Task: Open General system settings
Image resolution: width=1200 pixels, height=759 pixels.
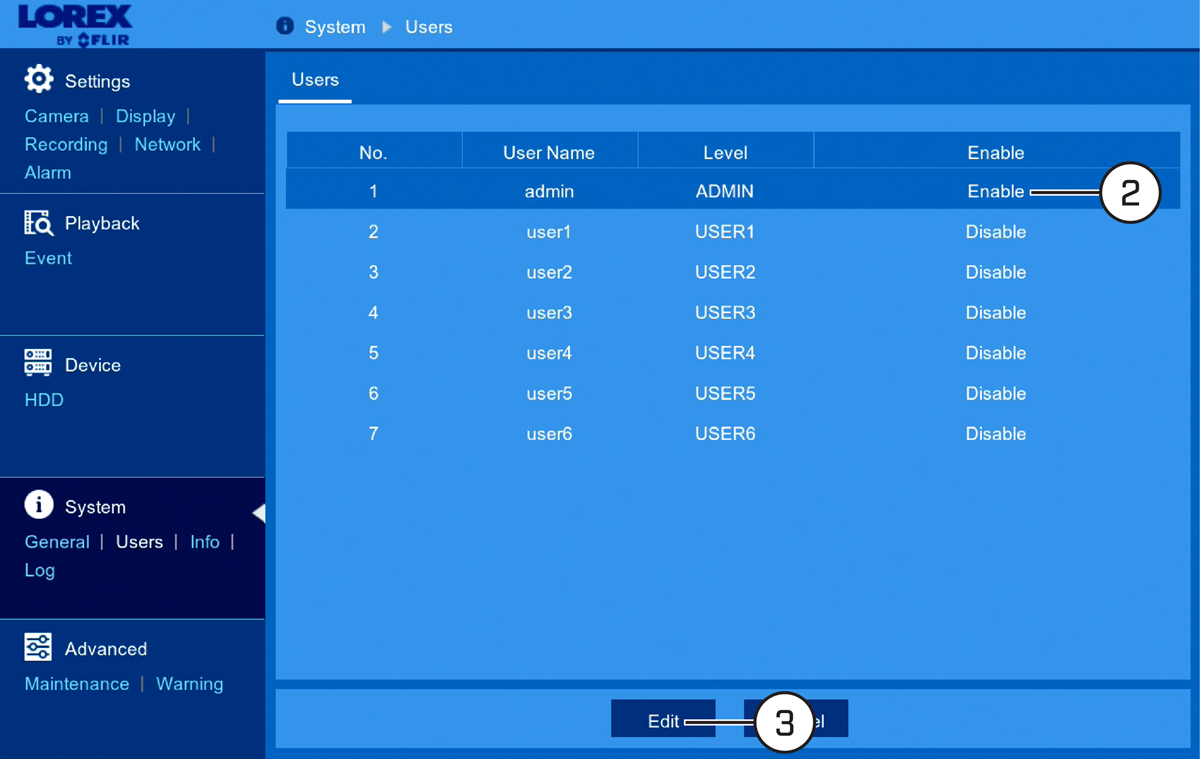Action: point(57,542)
